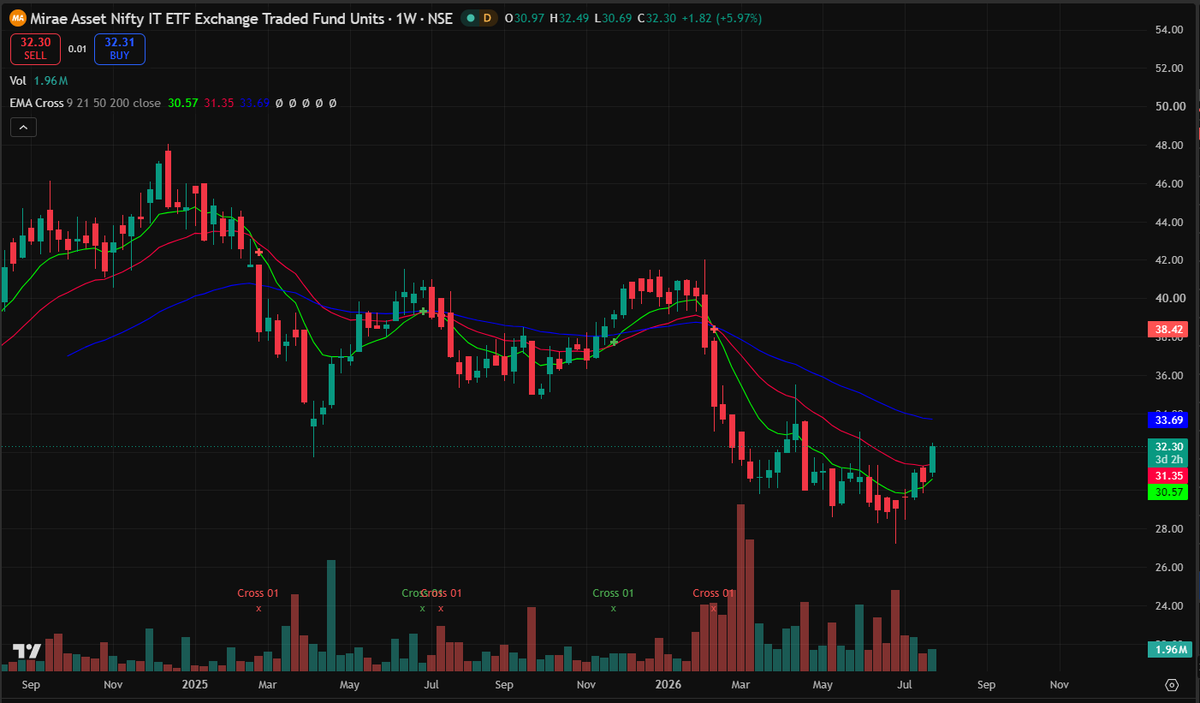This screenshot has width=1200, height=703.
Task: Click green EMA value 30.57 in legend
Action: tap(183, 103)
